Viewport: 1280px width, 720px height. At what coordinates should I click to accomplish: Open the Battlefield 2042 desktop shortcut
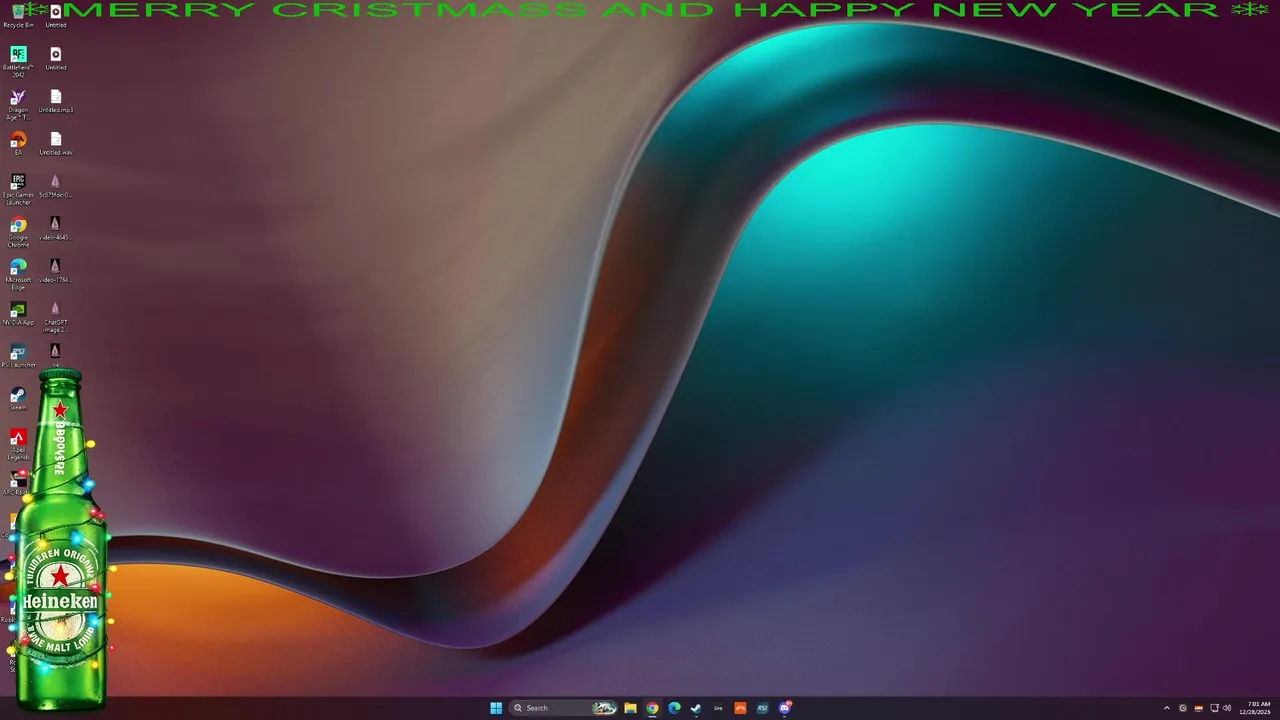[18, 60]
